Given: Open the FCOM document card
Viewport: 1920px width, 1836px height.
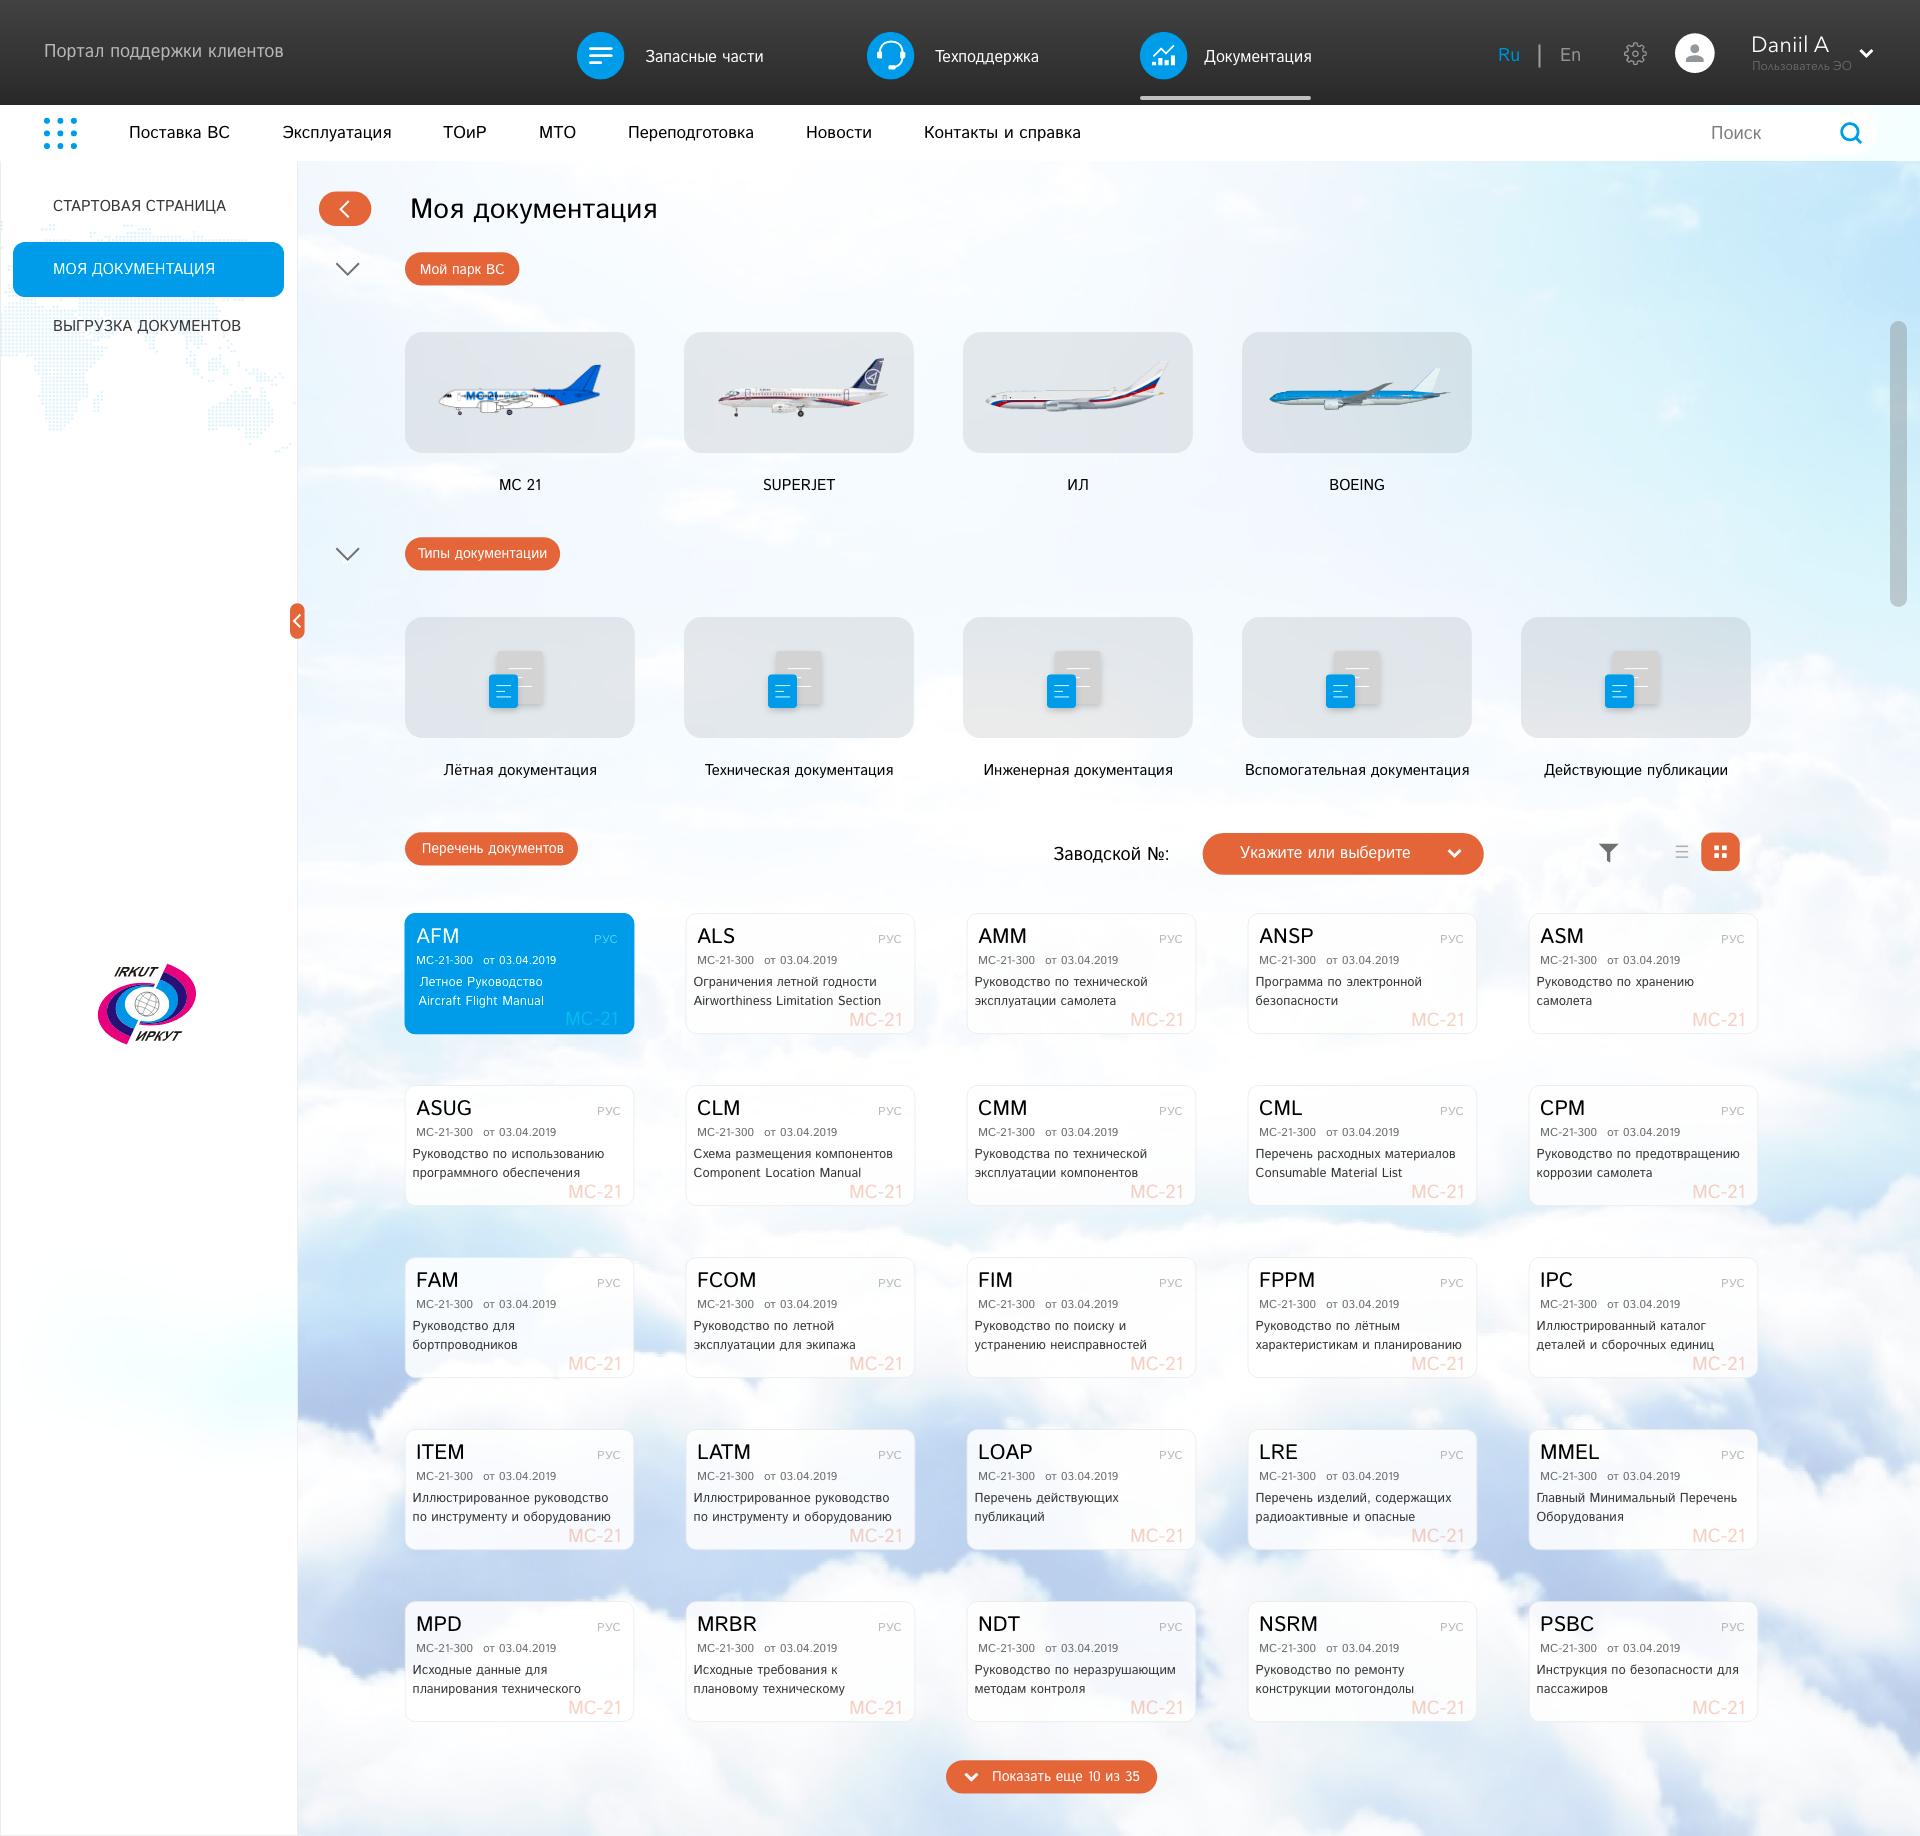Looking at the screenshot, I should 800,1317.
